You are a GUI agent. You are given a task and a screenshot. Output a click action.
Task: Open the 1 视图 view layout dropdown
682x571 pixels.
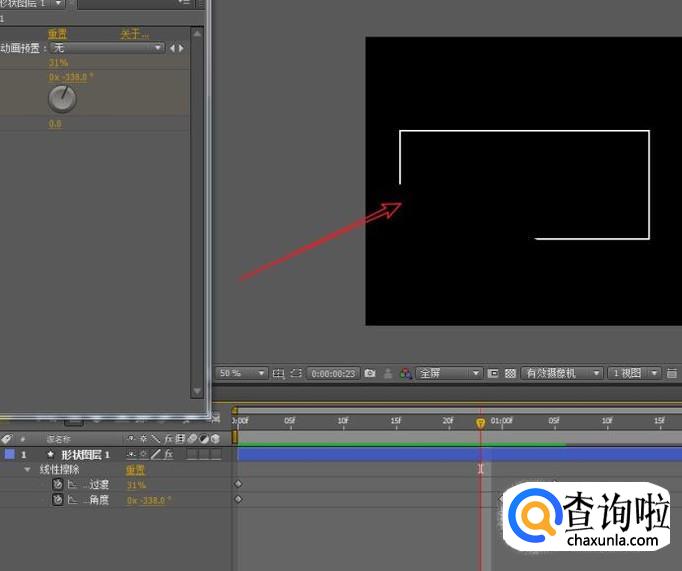(x=633, y=373)
